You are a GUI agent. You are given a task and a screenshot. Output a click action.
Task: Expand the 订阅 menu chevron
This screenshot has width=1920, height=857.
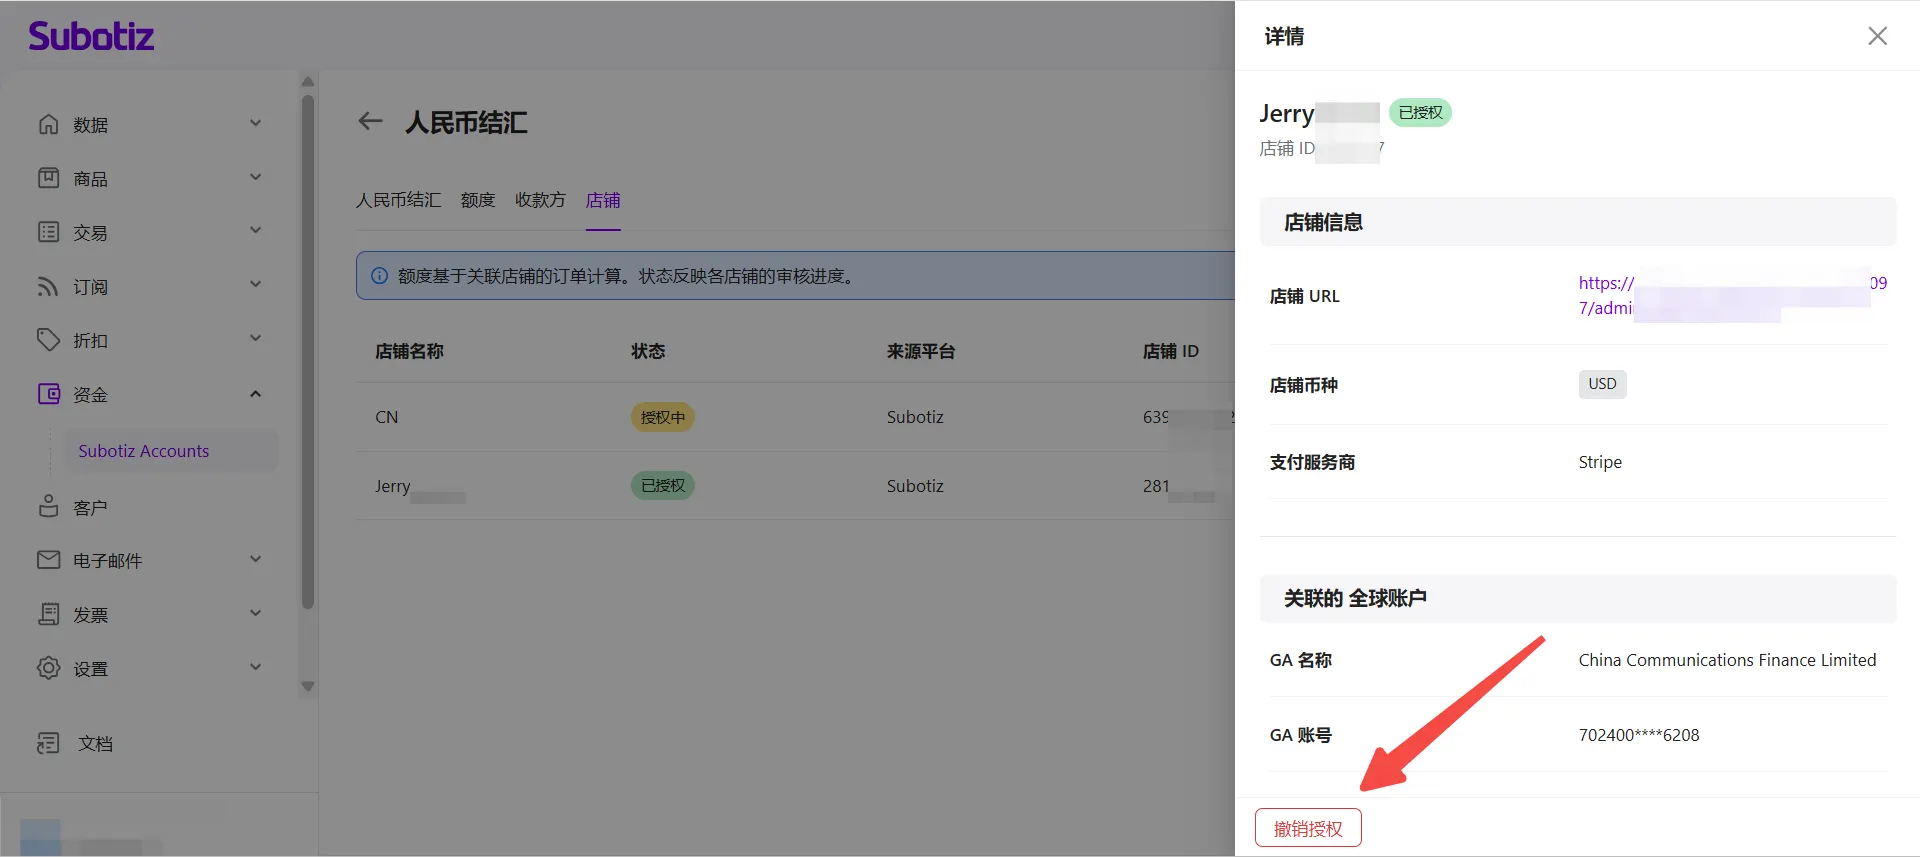256,285
